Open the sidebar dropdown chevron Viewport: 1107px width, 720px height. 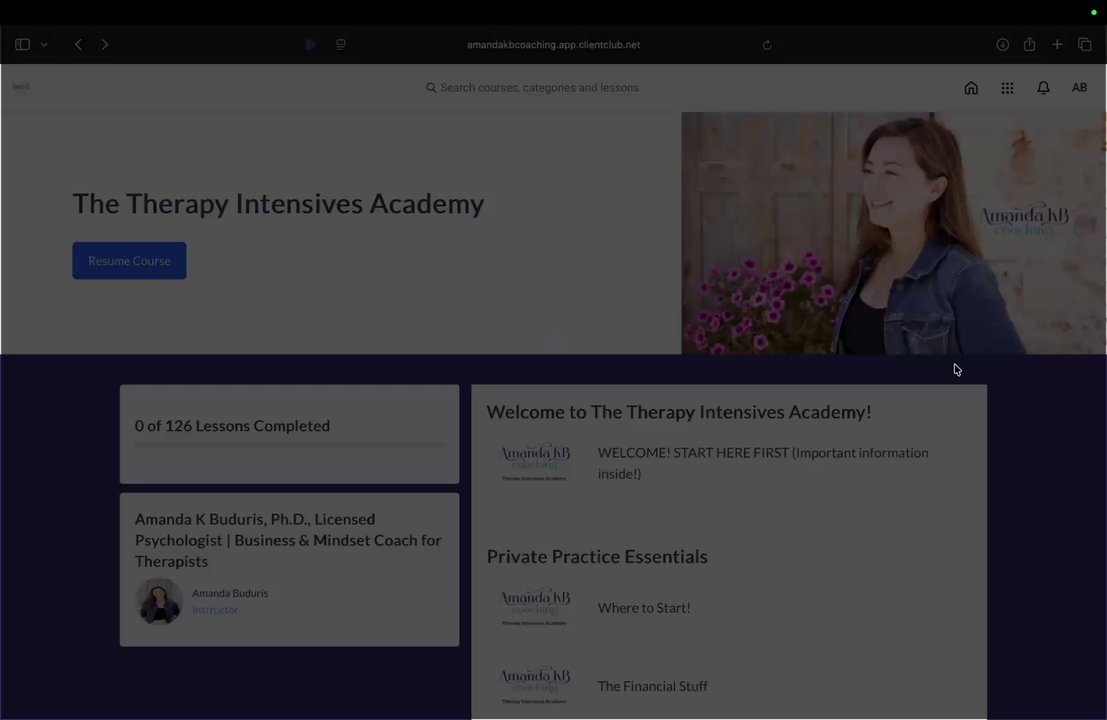coord(44,44)
